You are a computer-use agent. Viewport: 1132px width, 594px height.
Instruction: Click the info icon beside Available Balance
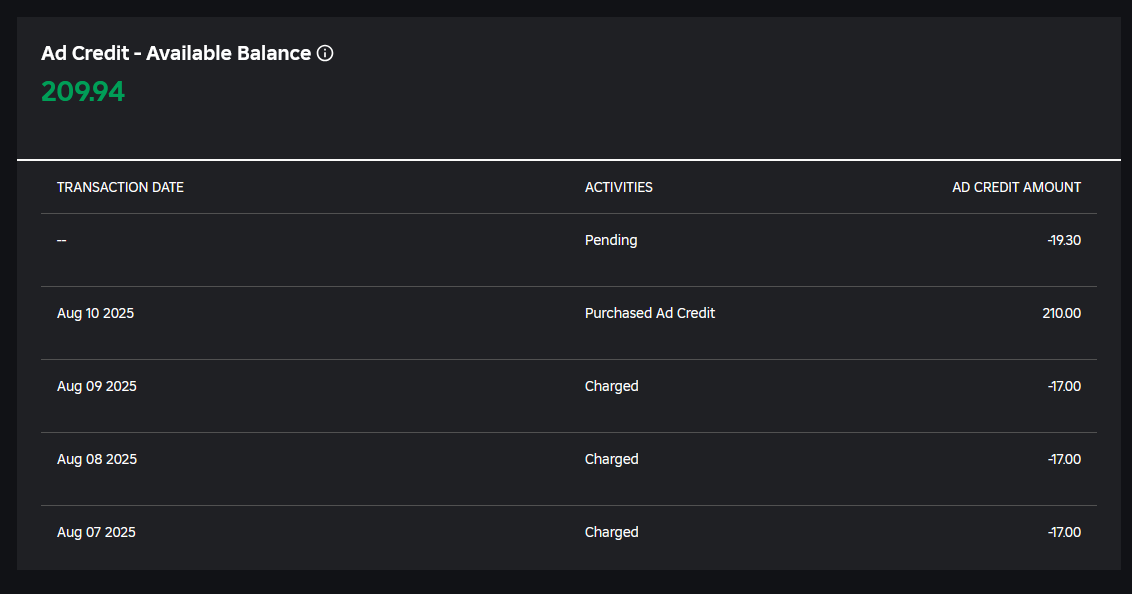tap(325, 54)
